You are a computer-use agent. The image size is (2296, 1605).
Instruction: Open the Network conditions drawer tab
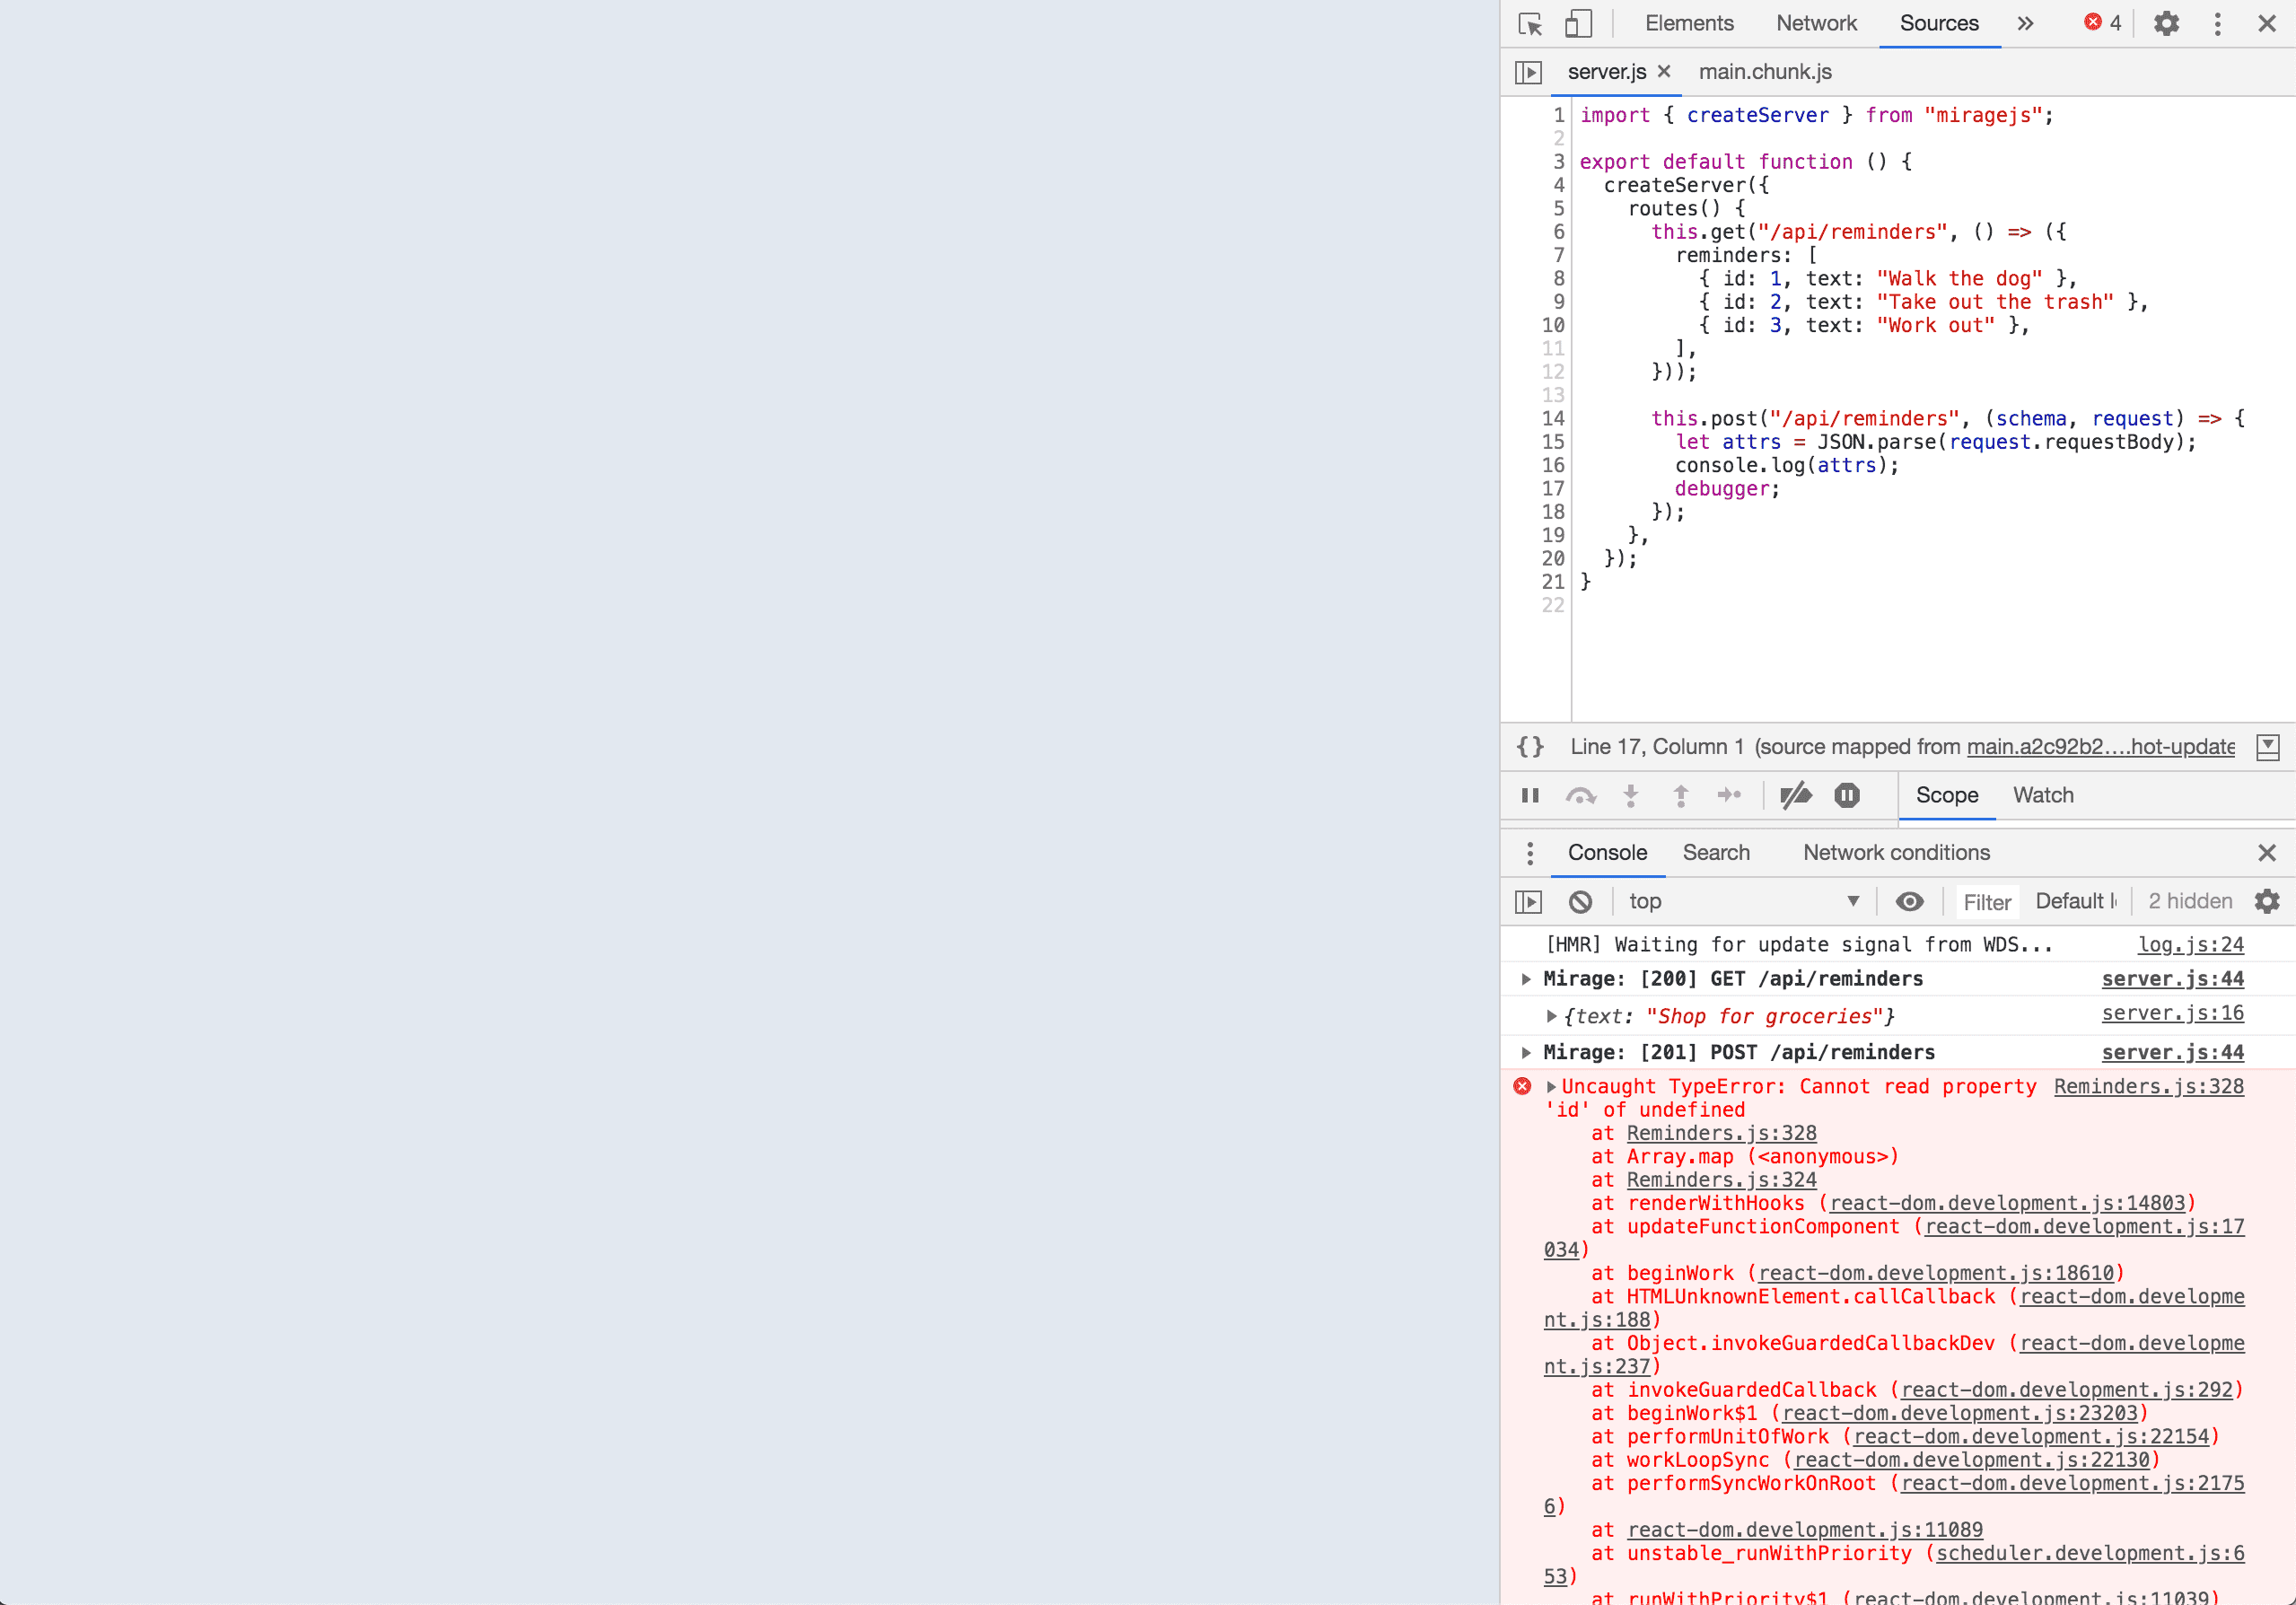click(x=1896, y=853)
